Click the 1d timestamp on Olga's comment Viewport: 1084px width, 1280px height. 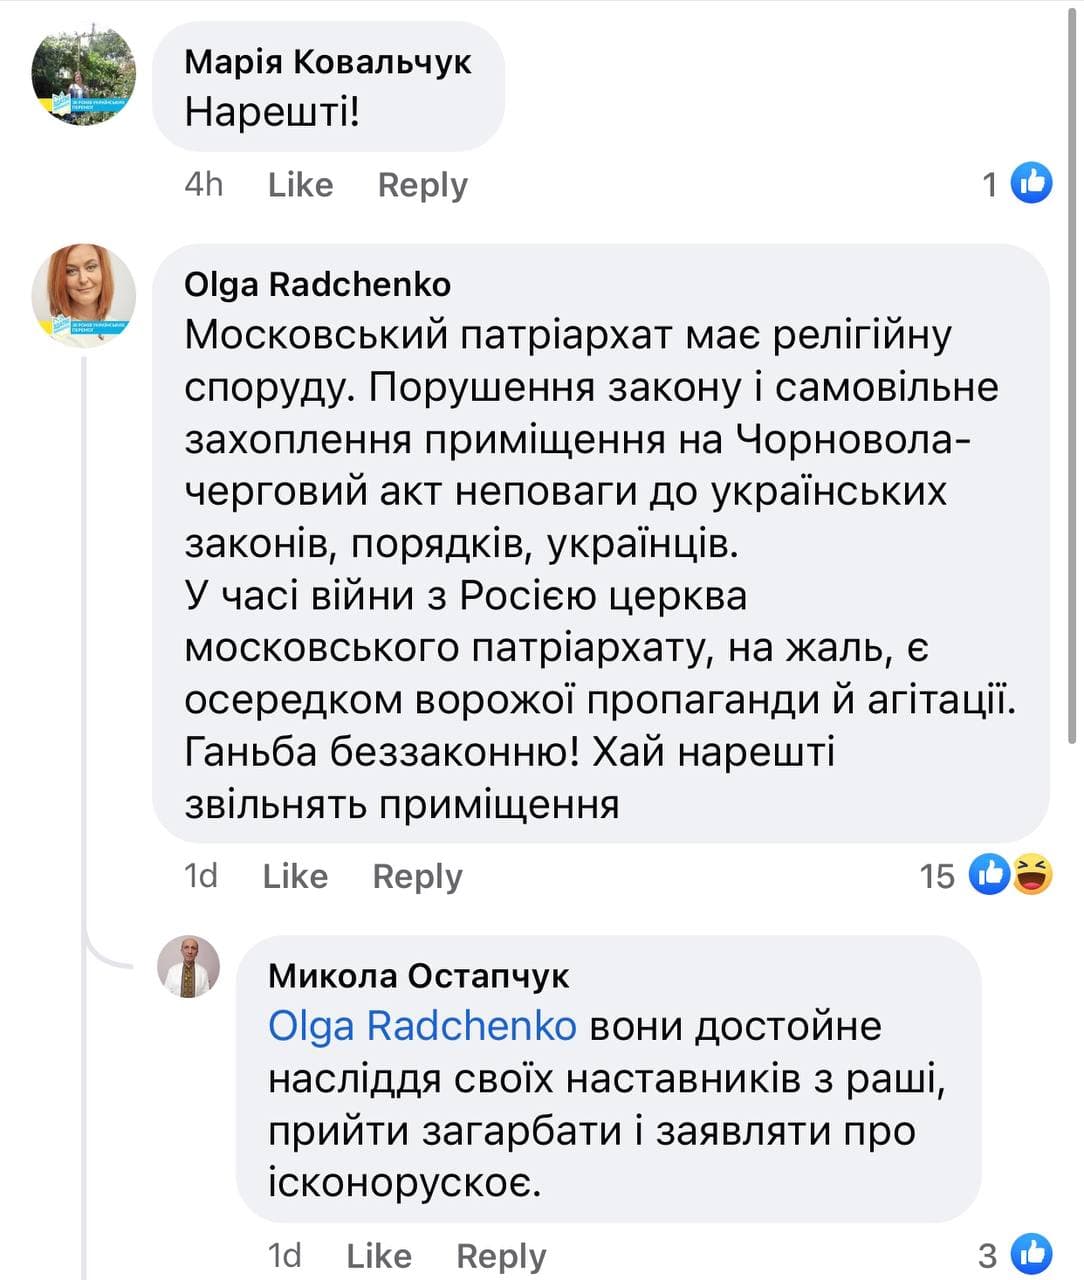coord(201,876)
